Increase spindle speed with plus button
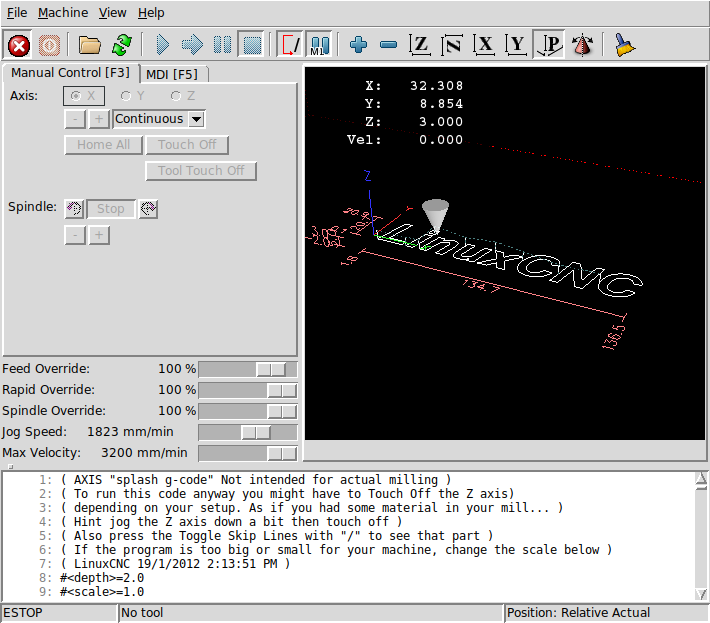 [x=99, y=235]
